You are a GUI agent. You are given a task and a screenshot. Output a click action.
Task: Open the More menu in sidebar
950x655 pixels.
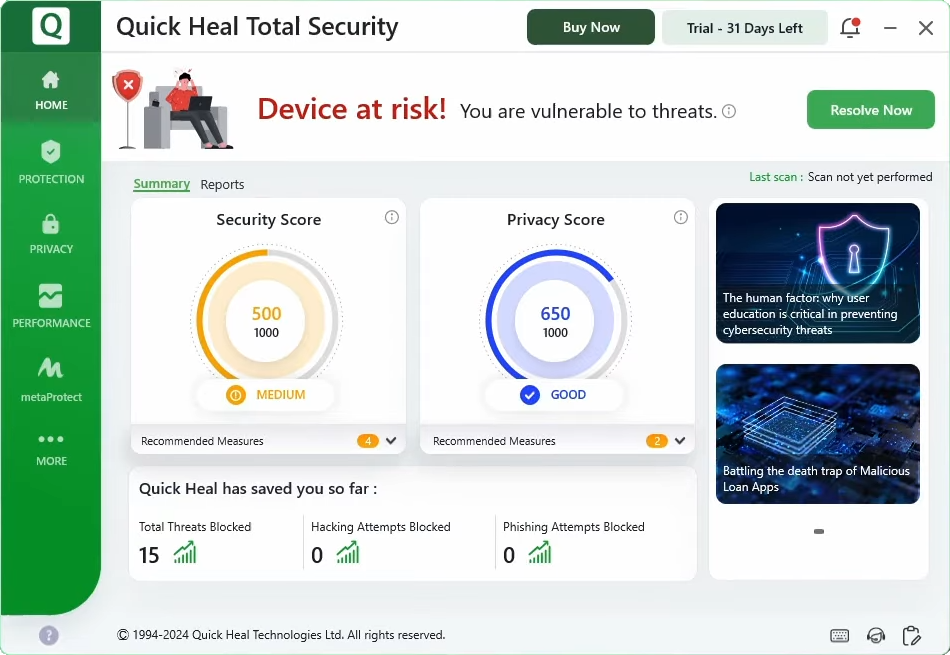(x=51, y=448)
